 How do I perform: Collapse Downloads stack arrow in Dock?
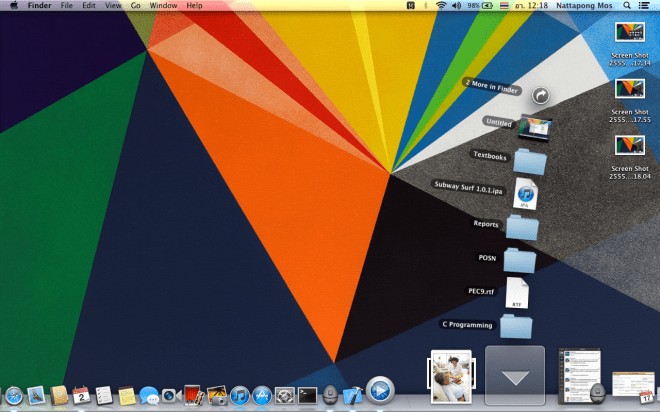[515, 375]
